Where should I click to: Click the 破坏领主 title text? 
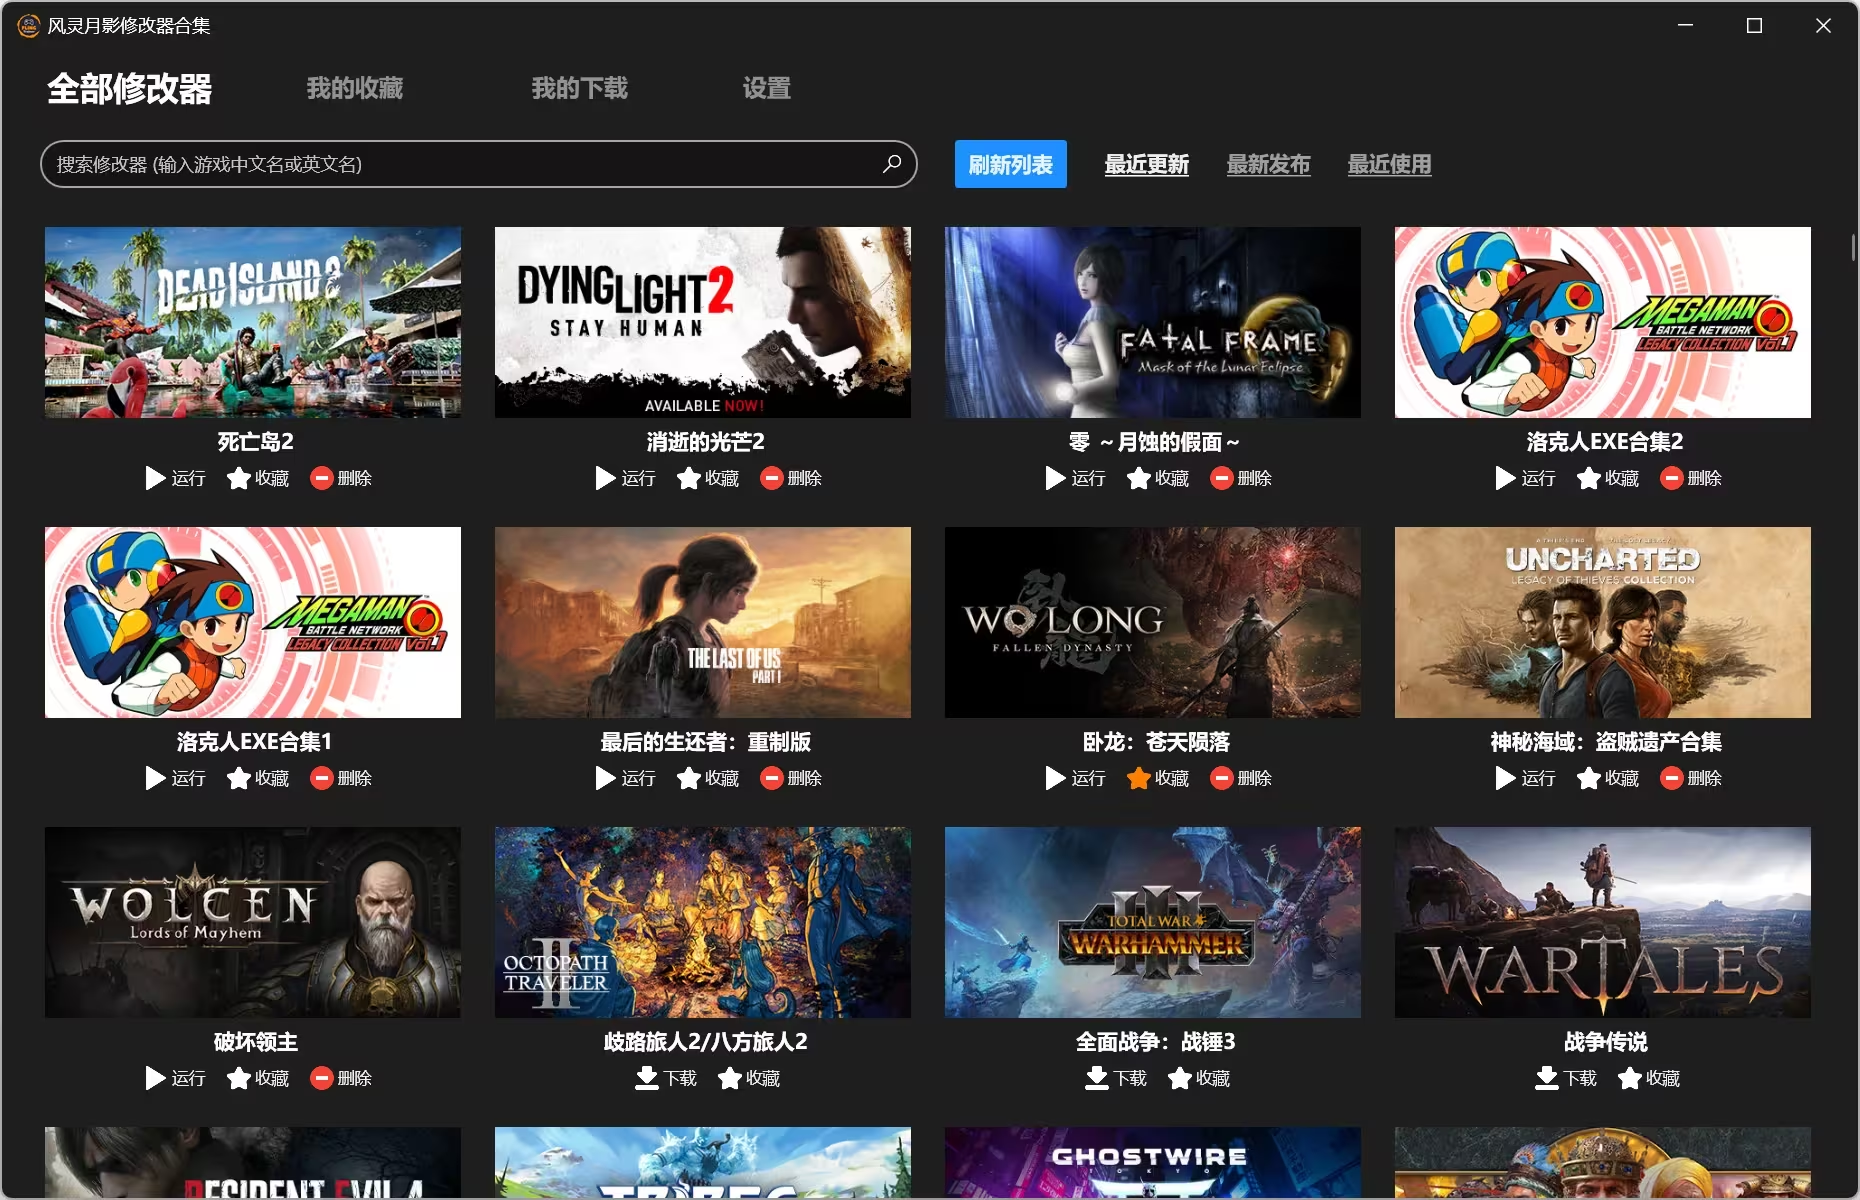pos(255,1042)
